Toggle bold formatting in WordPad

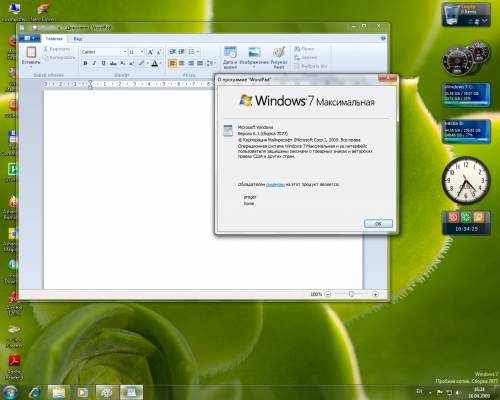point(85,63)
